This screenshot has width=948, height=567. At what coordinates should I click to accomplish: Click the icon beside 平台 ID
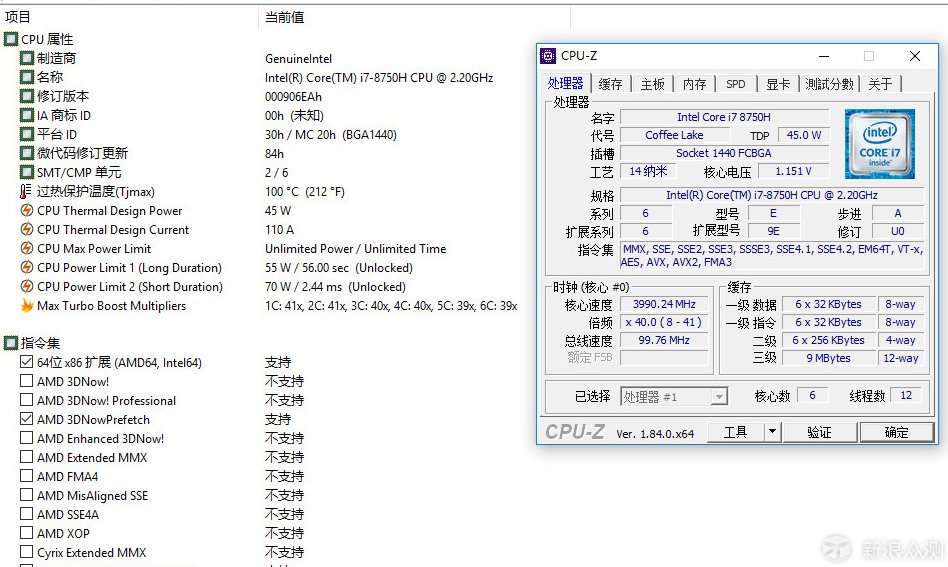pos(27,134)
